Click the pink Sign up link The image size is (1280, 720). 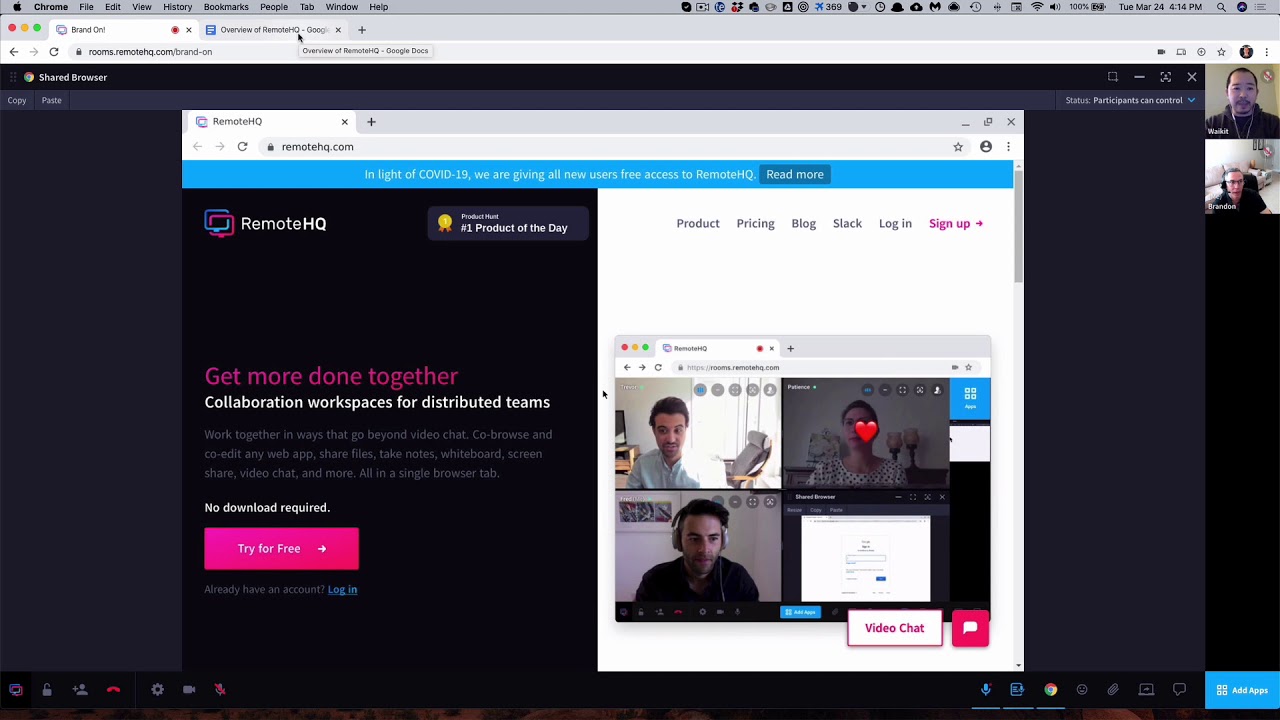point(956,224)
